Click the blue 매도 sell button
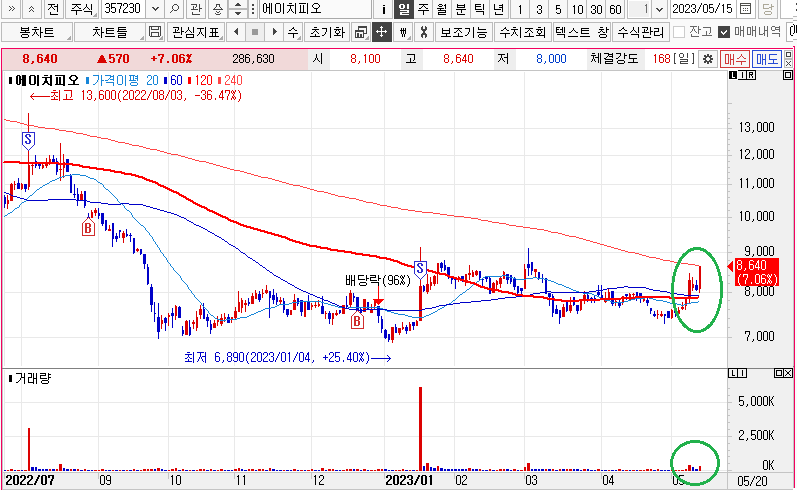This screenshot has height=490, width=797. pyautogui.click(x=767, y=59)
